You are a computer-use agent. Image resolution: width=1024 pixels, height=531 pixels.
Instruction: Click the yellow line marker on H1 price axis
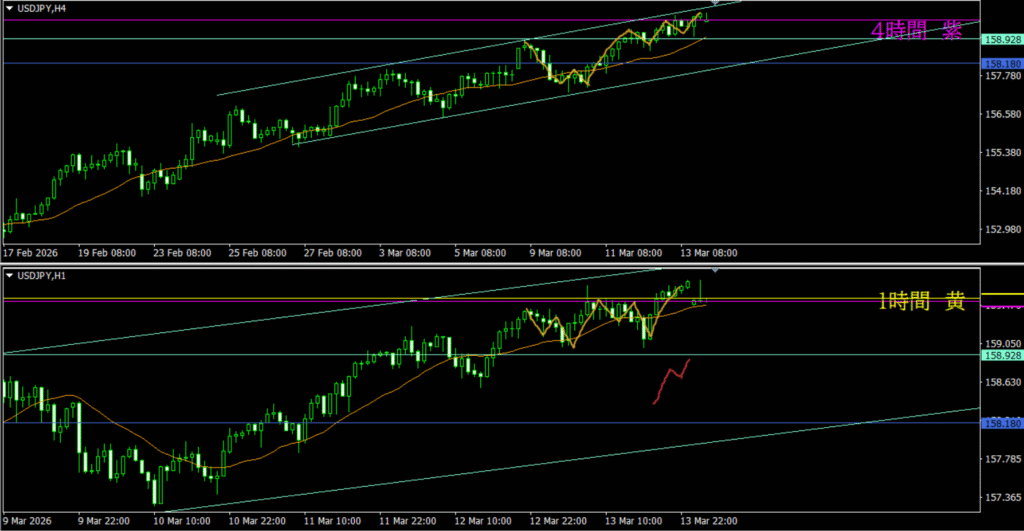click(x=1001, y=295)
